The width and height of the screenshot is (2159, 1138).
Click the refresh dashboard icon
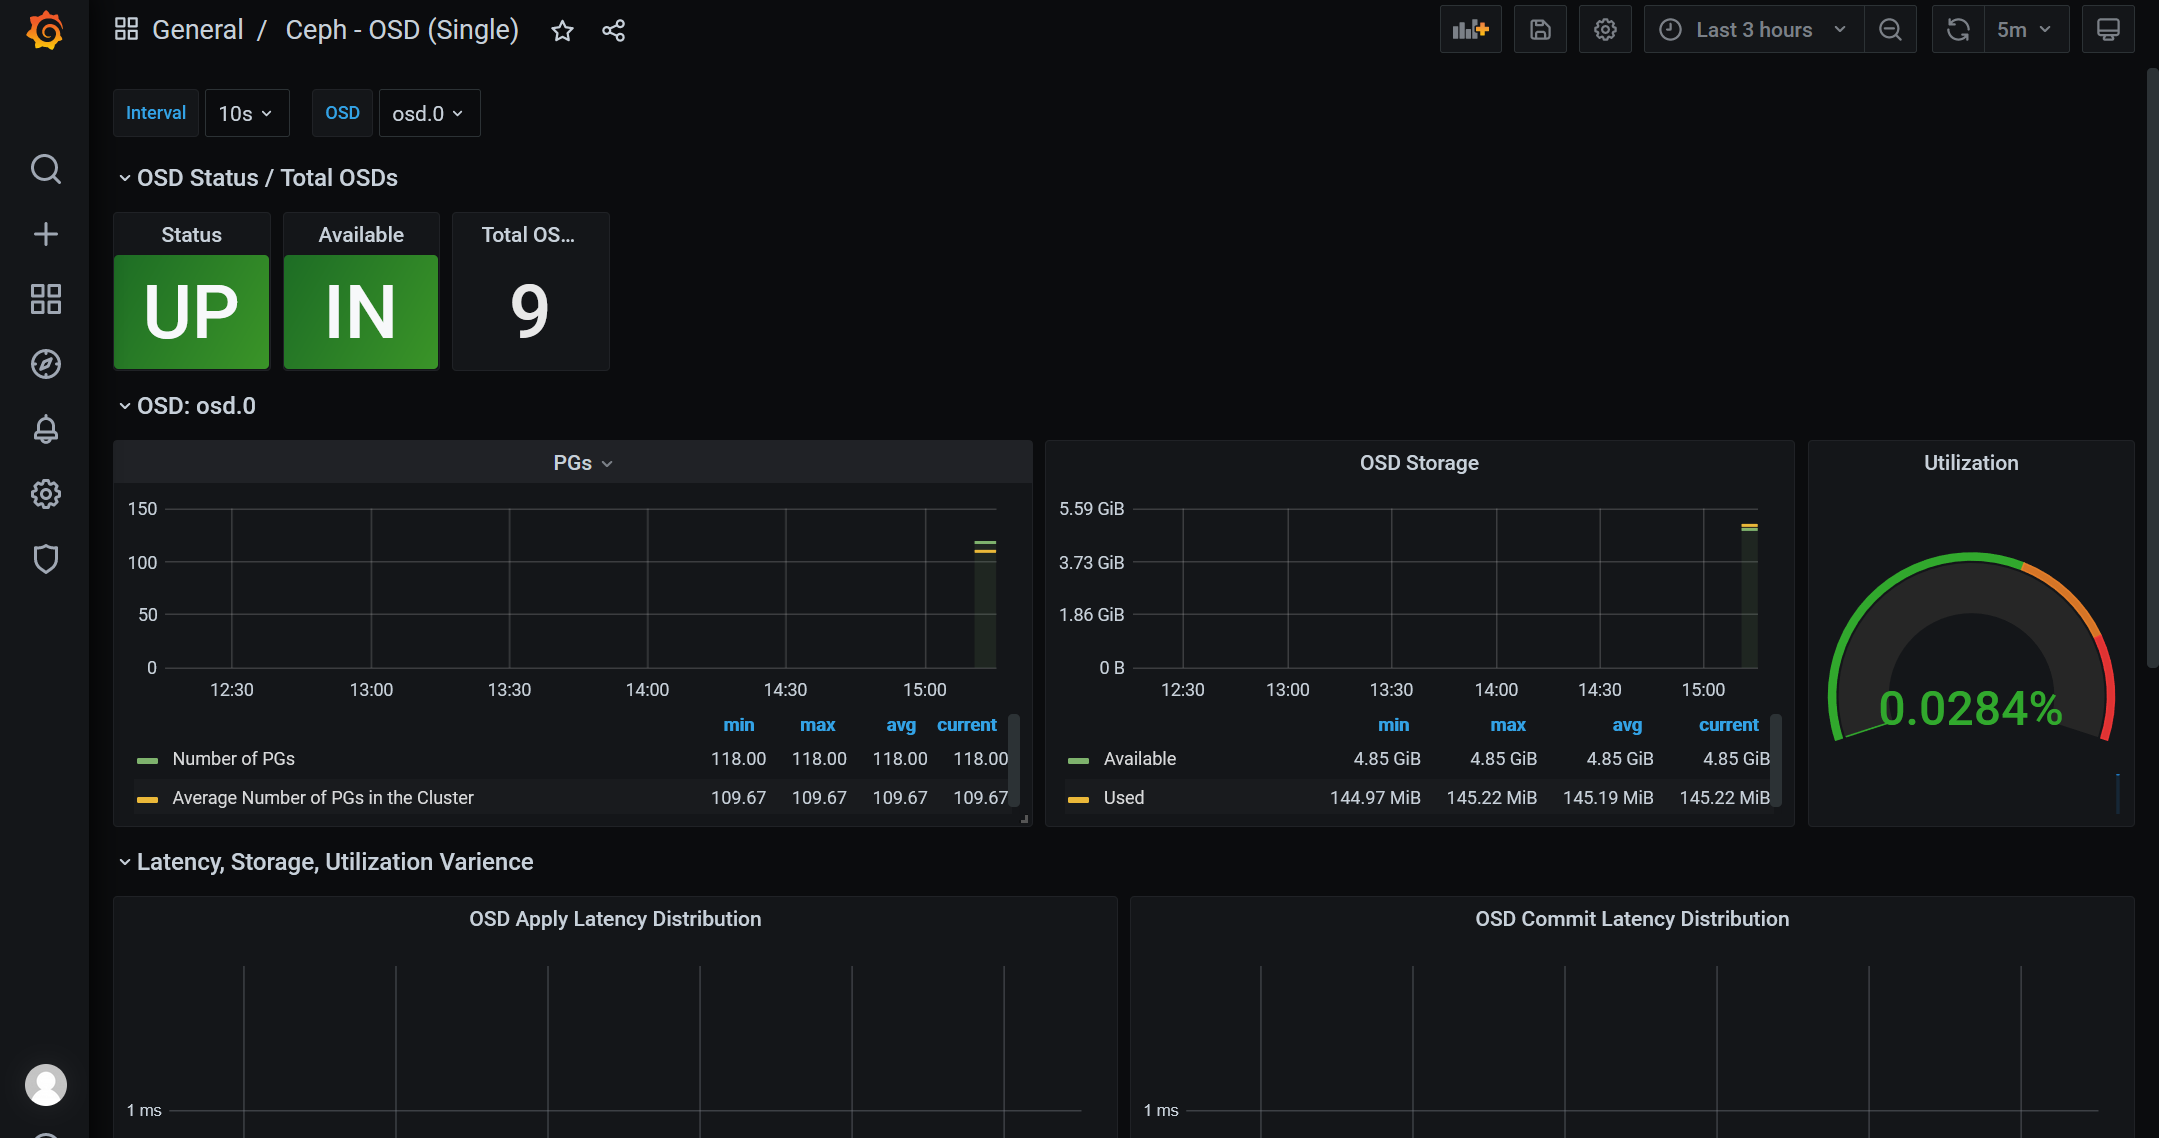[x=1958, y=30]
